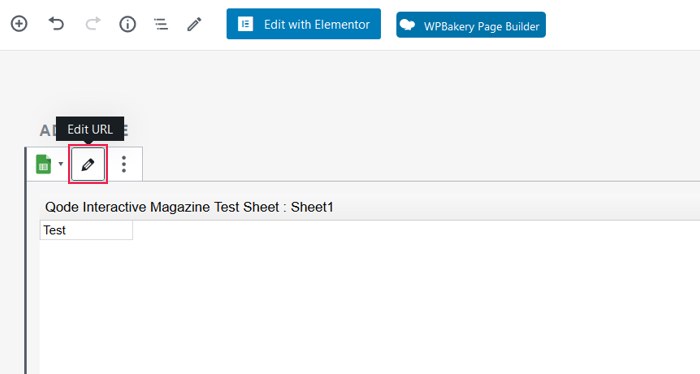The image size is (700, 374).
Task: Open the block list view outline
Action: 161,24
